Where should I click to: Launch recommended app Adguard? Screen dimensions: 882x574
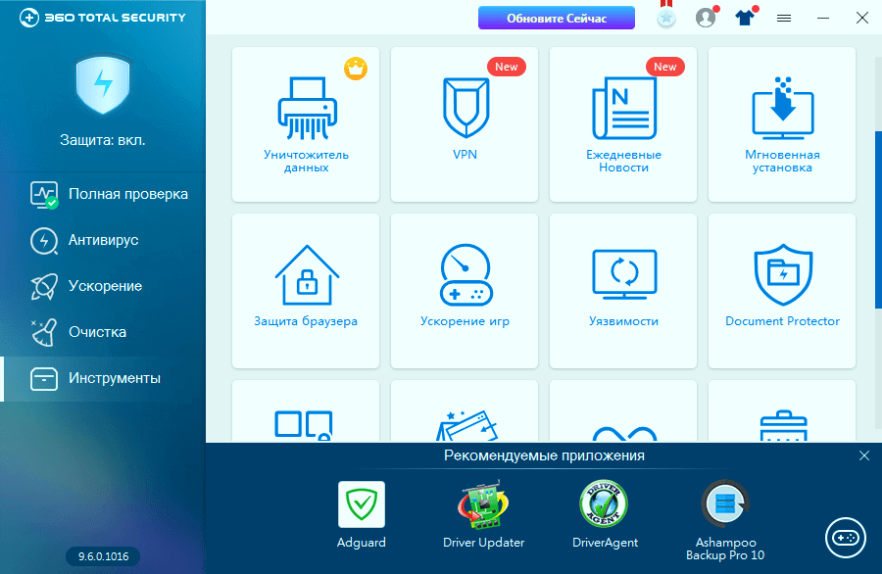coord(361,515)
